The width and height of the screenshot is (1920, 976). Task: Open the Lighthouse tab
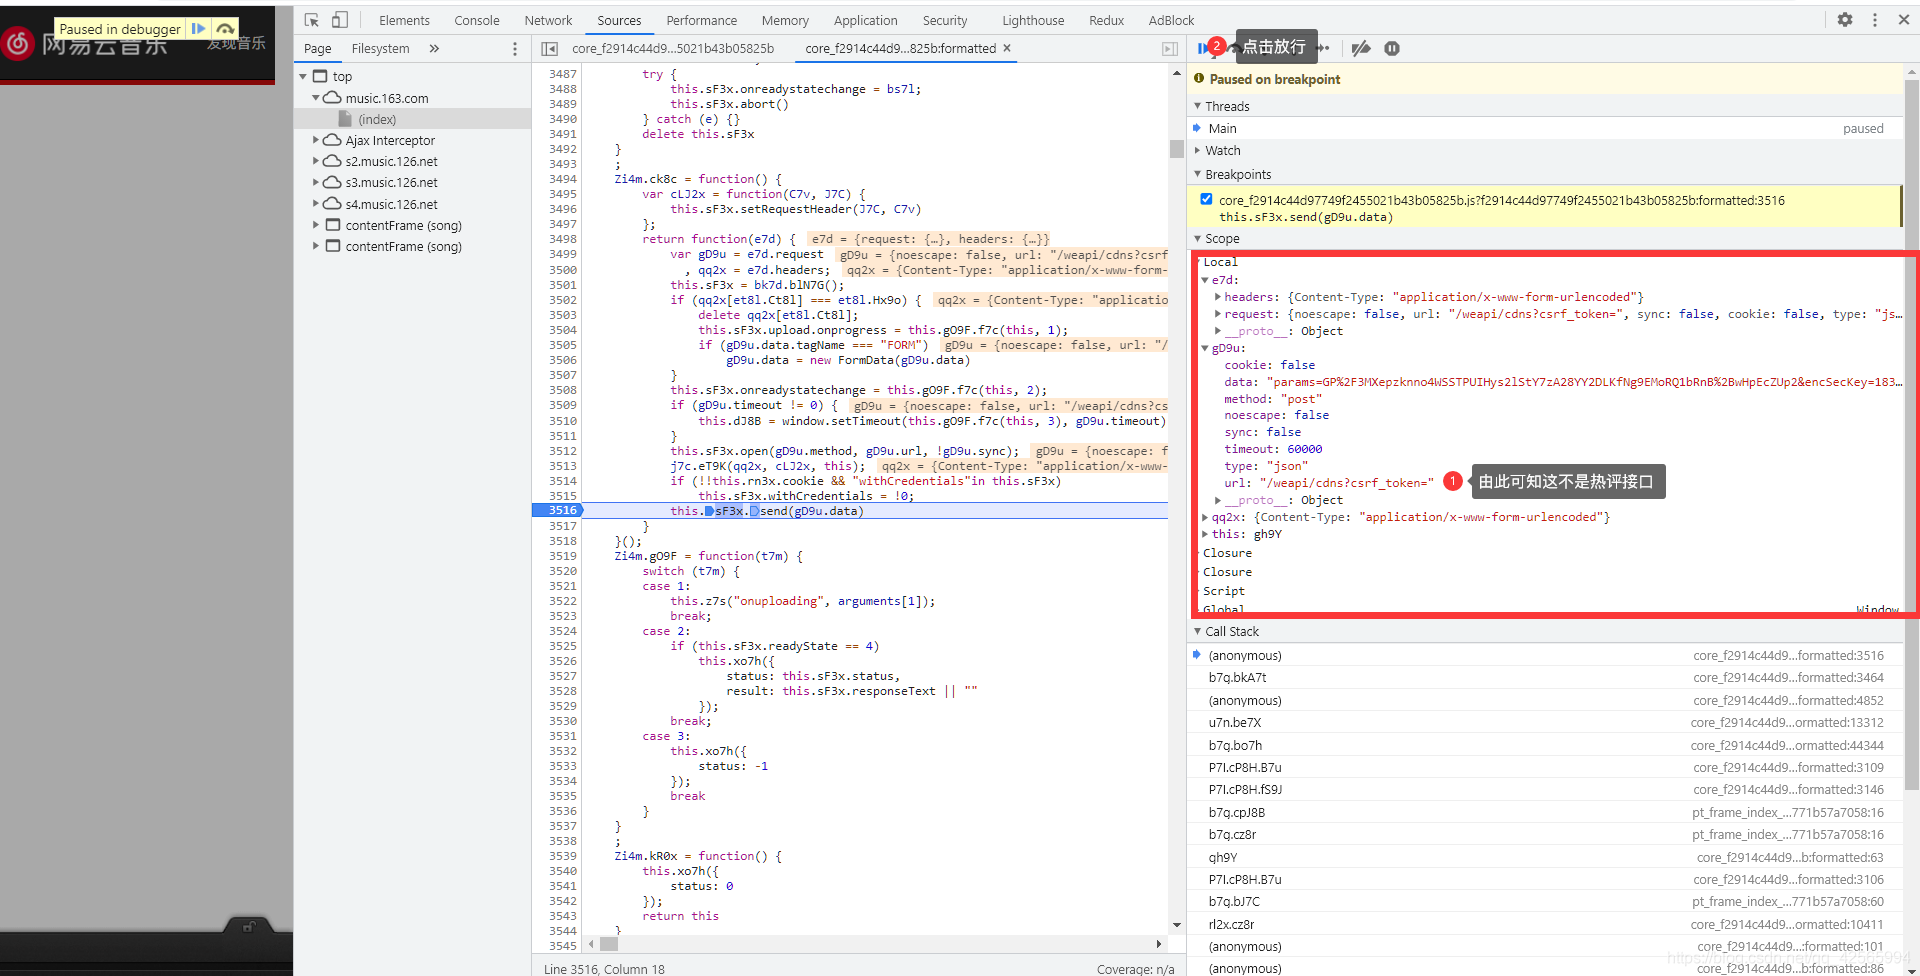click(x=1033, y=20)
